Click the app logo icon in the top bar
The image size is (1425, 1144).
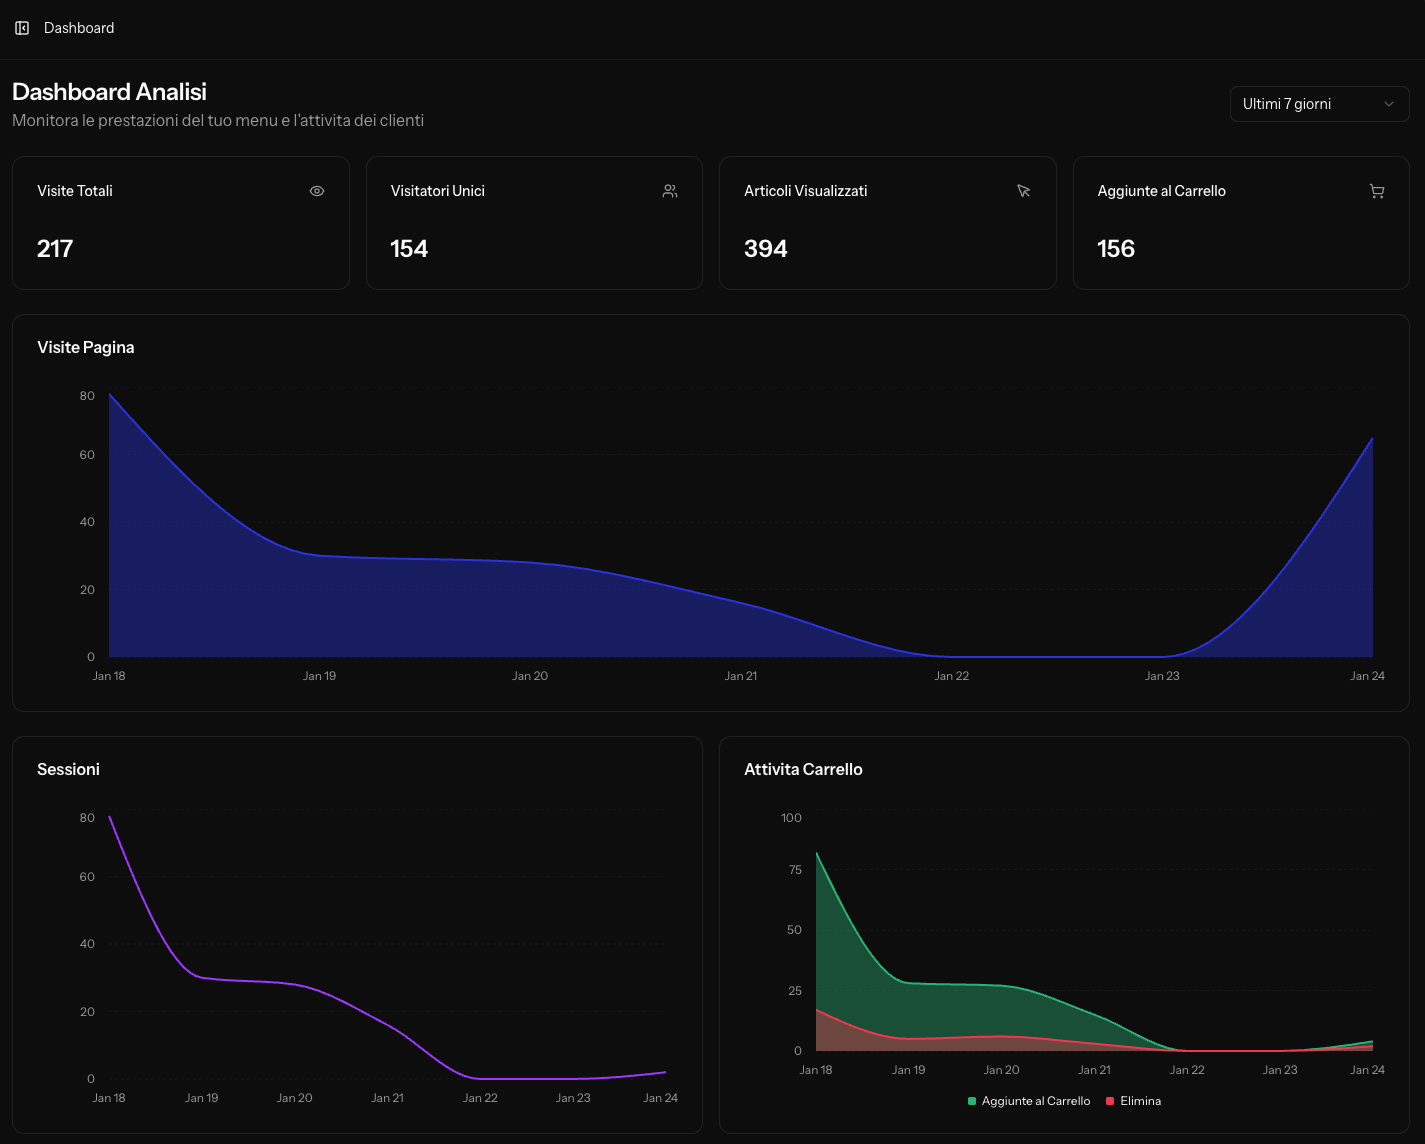coord(22,27)
